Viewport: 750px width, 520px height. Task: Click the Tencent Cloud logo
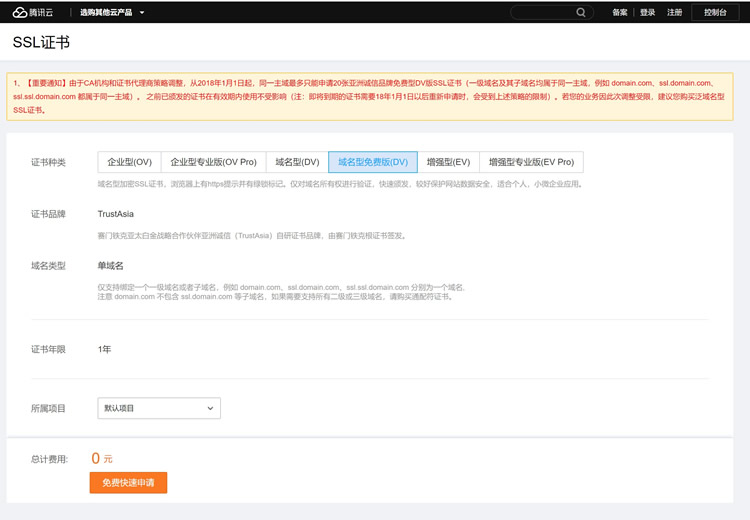coord(34,12)
